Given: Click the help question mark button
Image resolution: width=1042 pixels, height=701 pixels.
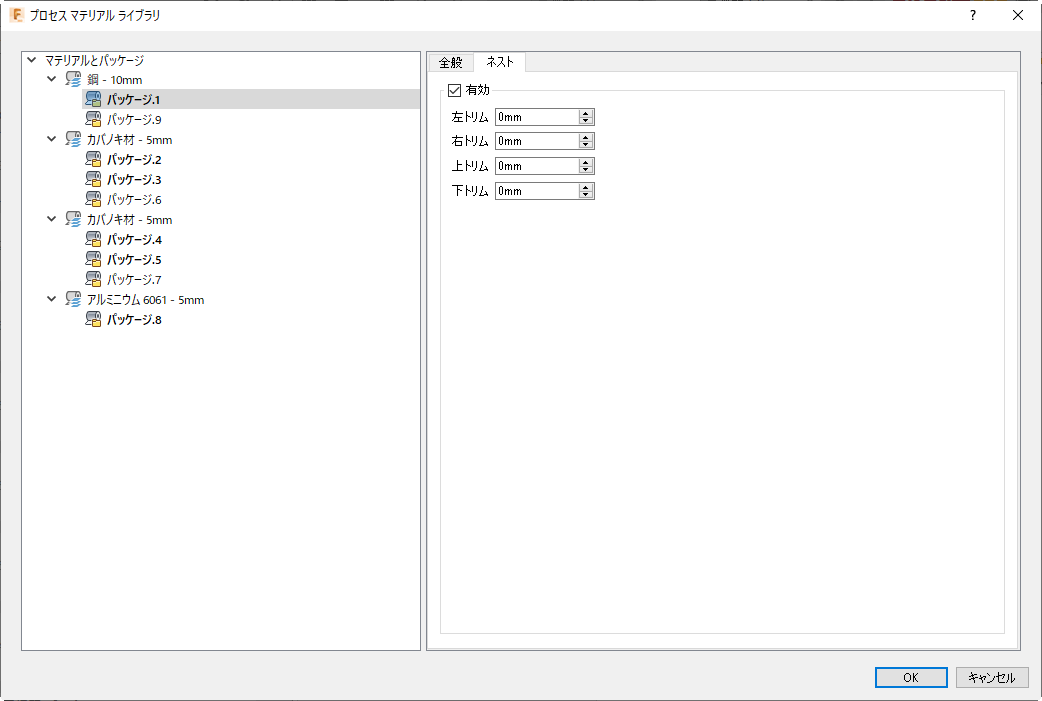Looking at the screenshot, I should pyautogui.click(x=973, y=15).
